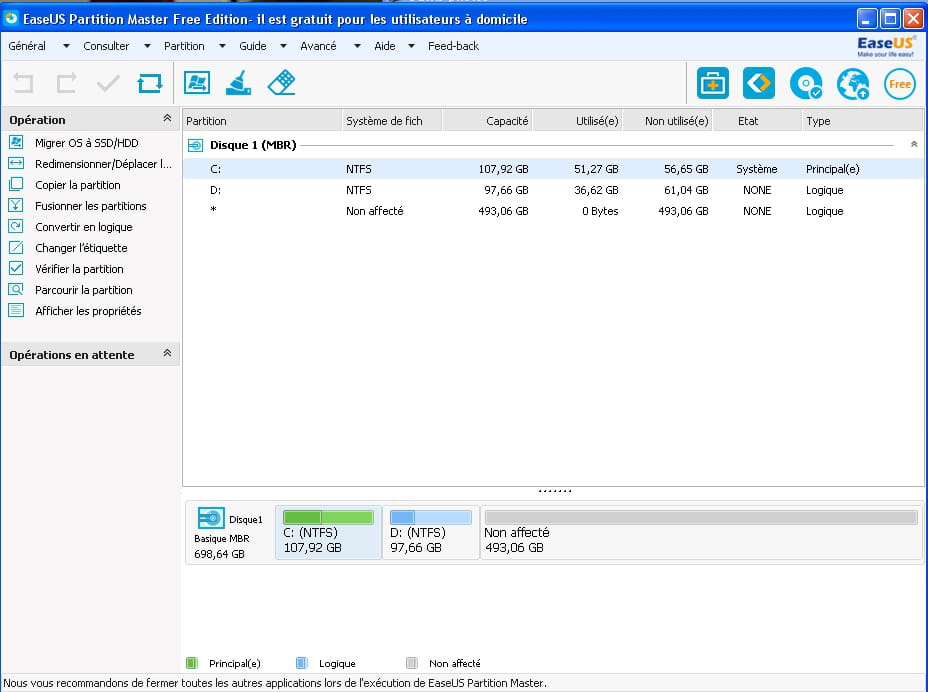928x692 pixels.
Task: Click the Undo toolbar icon
Action: point(24,83)
